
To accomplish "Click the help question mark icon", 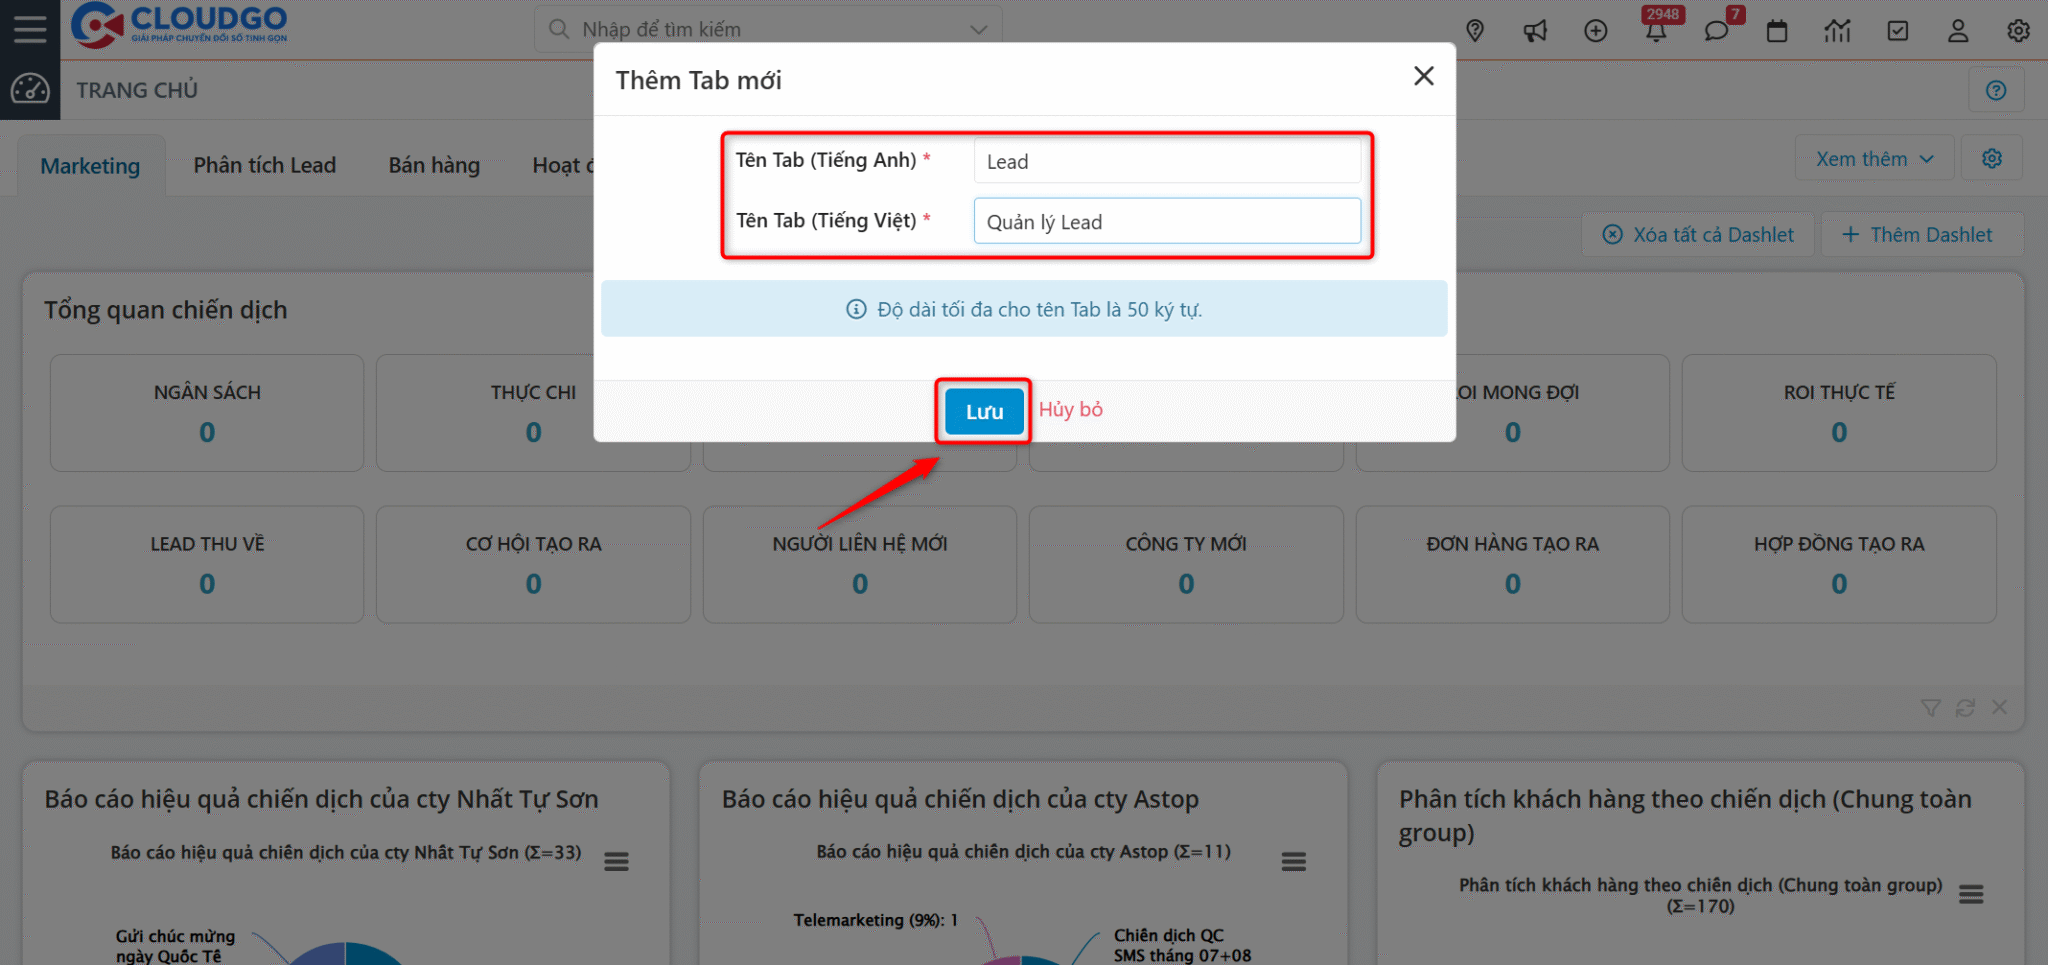I will (x=1996, y=91).
